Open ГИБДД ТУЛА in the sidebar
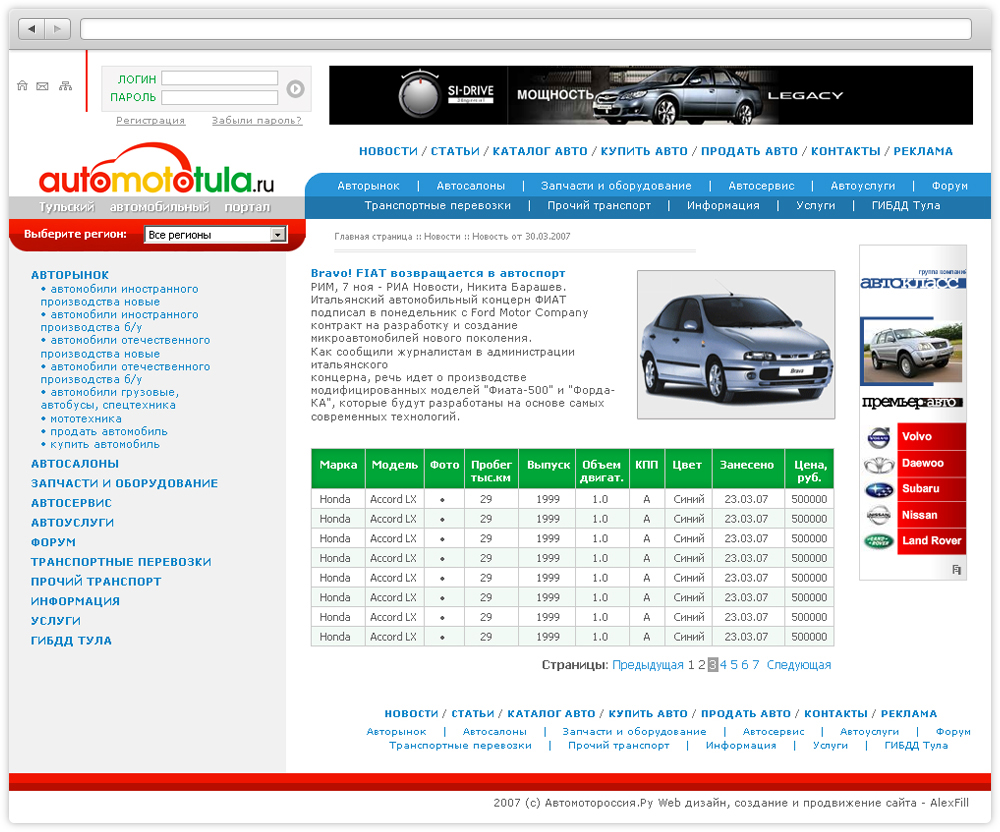 pyautogui.click(x=71, y=640)
